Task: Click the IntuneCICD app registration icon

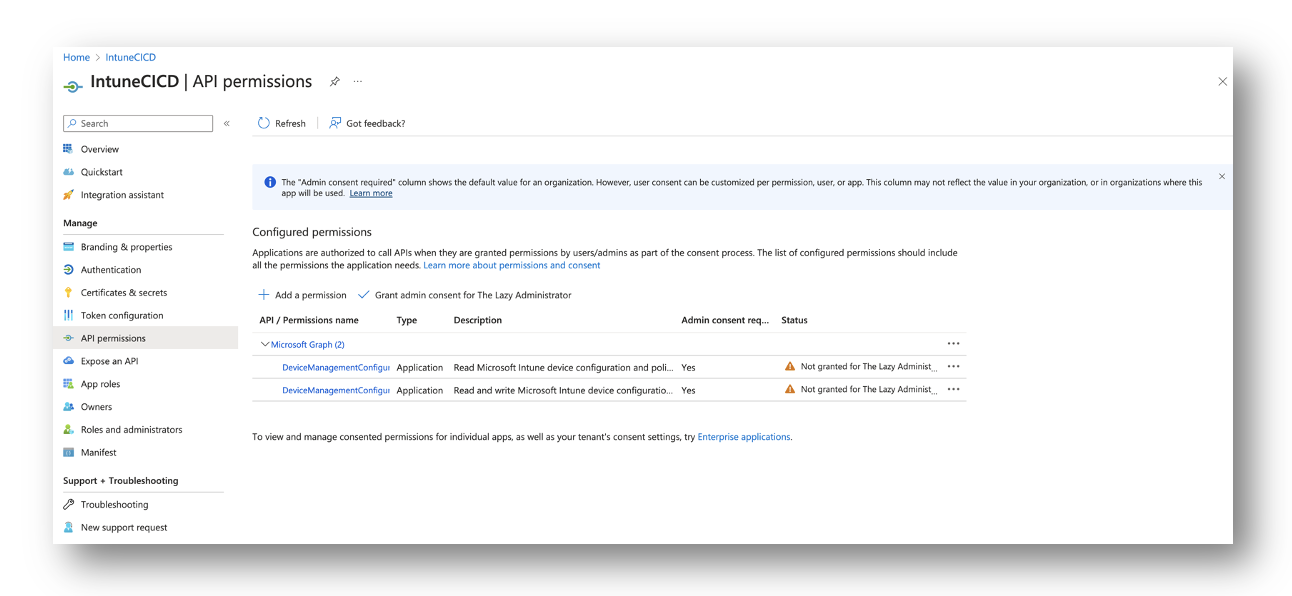Action: [x=73, y=85]
